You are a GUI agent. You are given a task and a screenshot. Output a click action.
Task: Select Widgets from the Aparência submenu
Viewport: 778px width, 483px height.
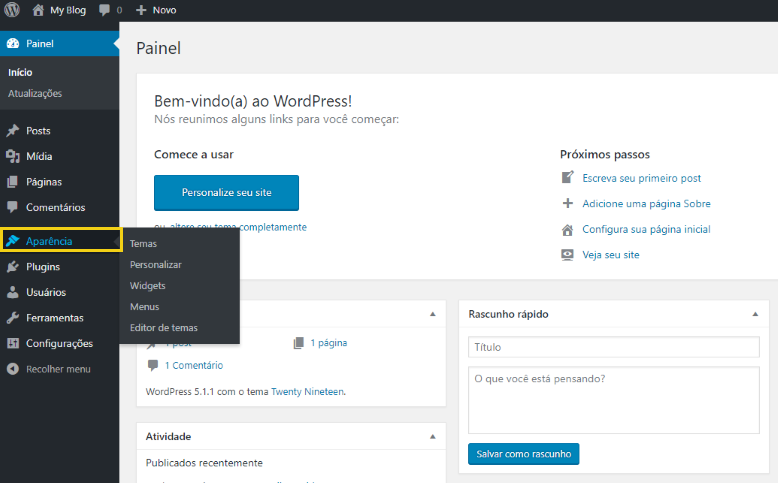point(148,286)
